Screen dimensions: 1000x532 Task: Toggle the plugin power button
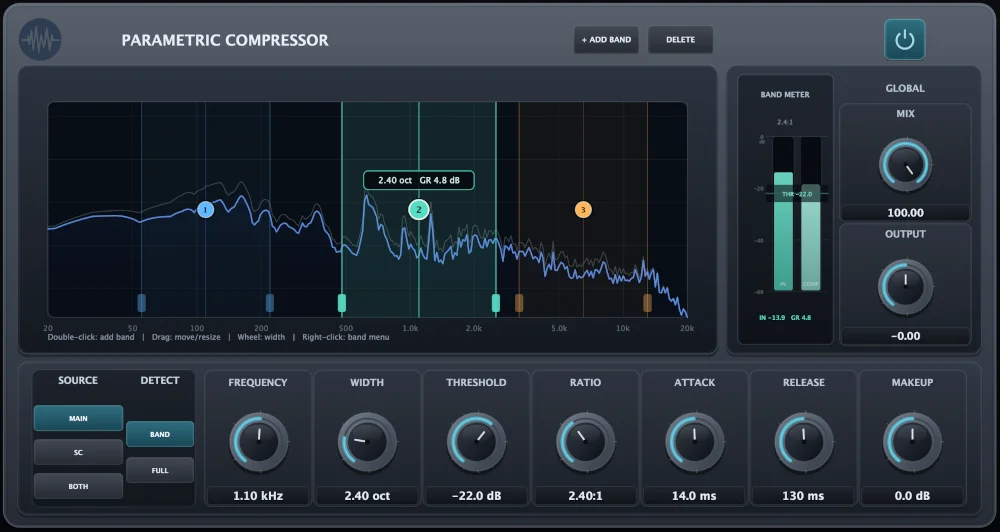pyautogui.click(x=904, y=40)
